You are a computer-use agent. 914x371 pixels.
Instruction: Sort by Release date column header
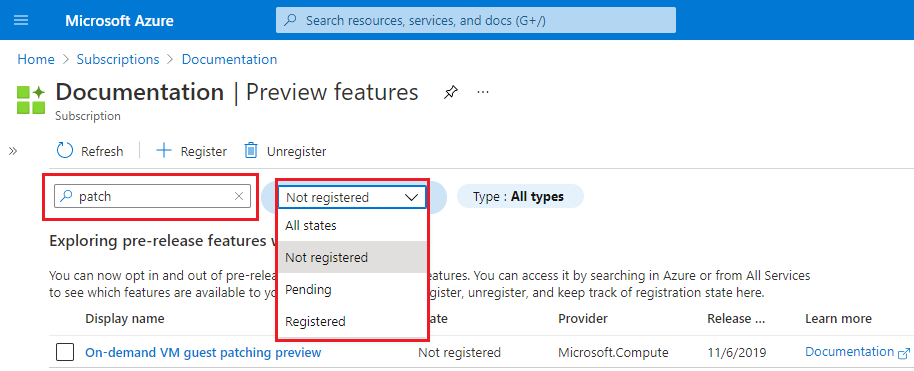click(736, 318)
